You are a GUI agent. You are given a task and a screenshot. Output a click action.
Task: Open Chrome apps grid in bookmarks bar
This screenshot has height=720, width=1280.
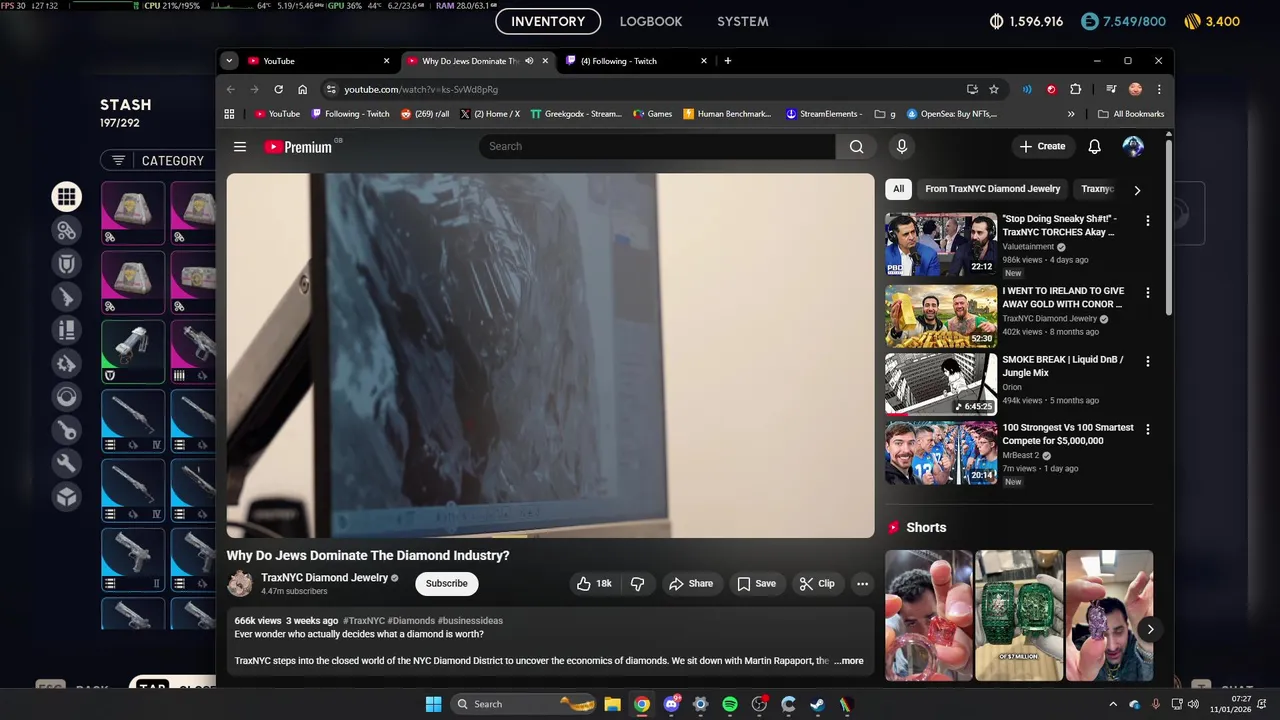[x=229, y=114]
